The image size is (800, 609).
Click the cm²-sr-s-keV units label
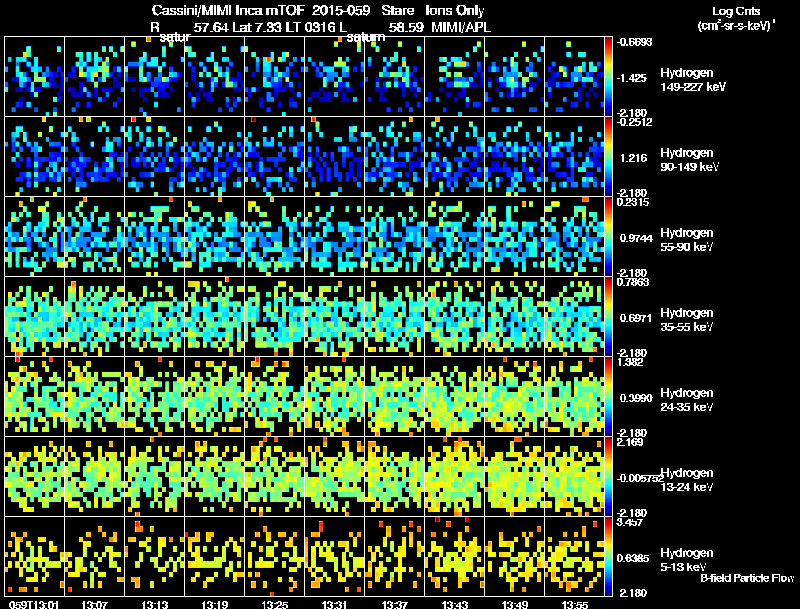(x=736, y=25)
